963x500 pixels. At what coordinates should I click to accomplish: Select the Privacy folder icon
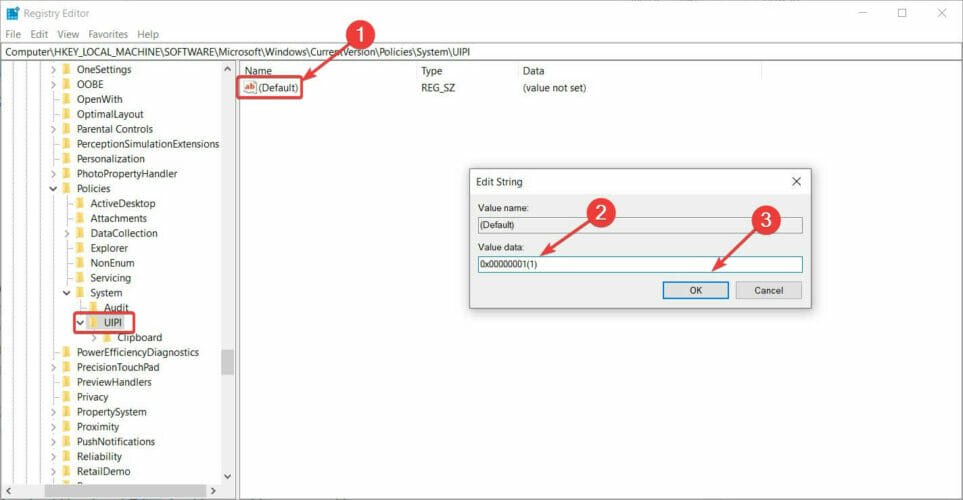(66, 397)
